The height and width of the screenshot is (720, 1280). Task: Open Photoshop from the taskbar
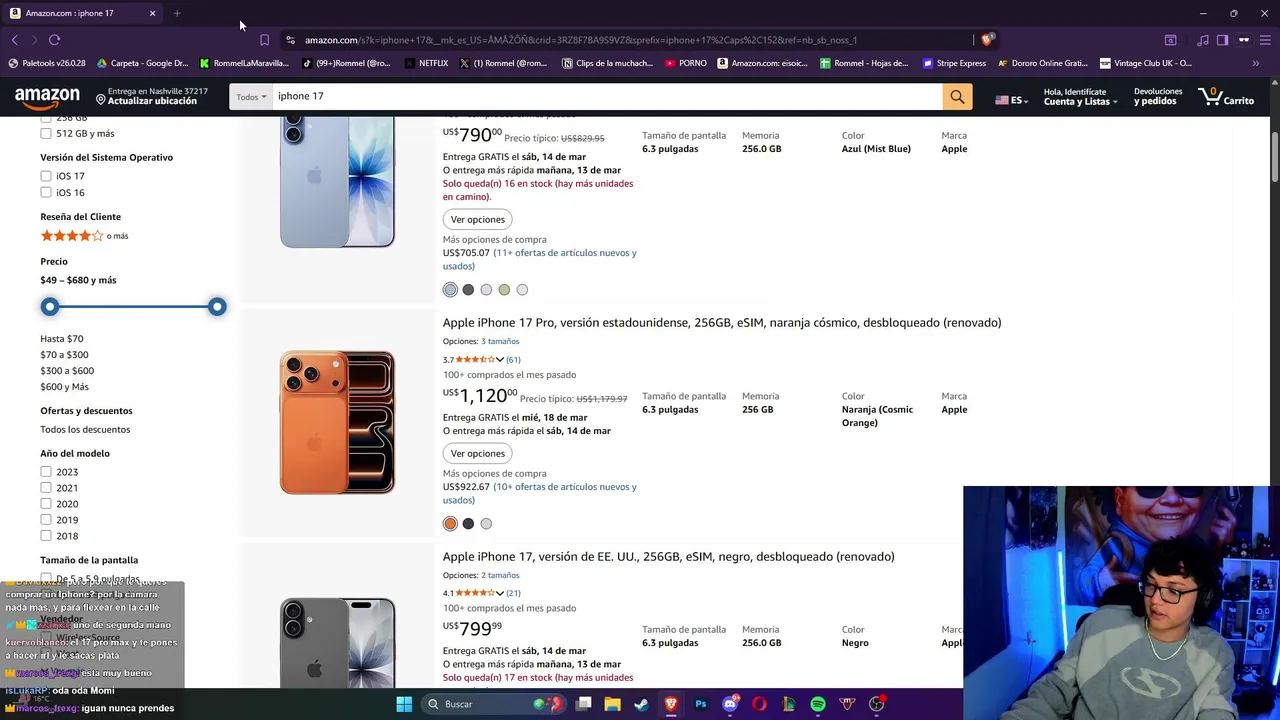(x=700, y=704)
